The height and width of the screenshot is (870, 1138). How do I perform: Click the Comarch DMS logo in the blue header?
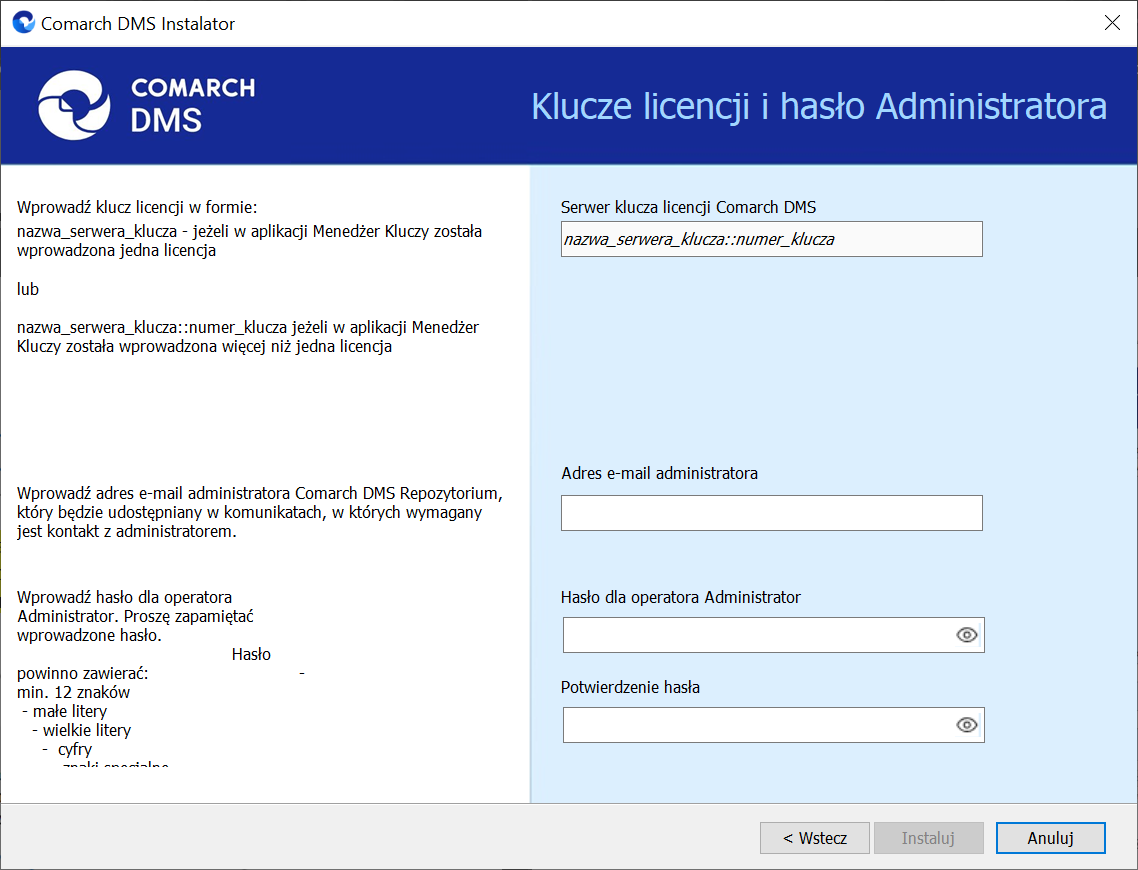pyautogui.click(x=146, y=104)
